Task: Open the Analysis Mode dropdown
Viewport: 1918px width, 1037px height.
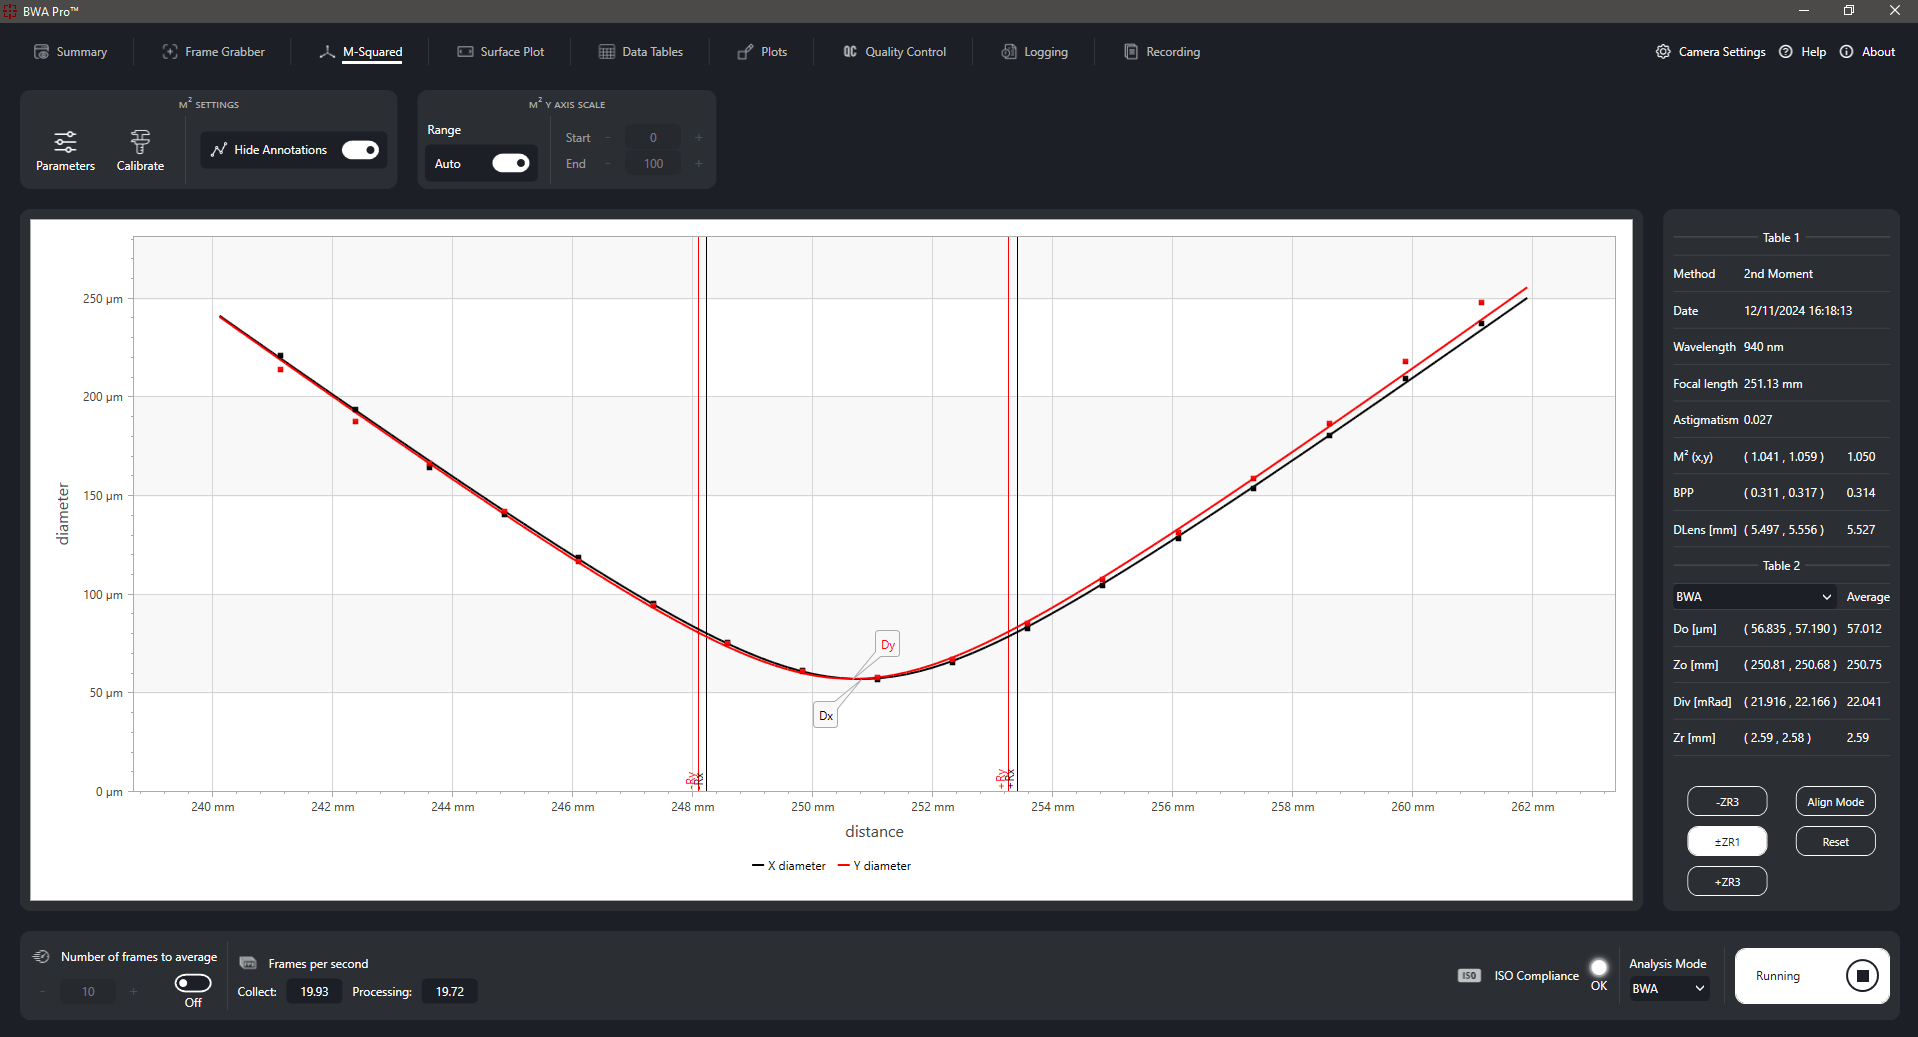Action: point(1668,989)
